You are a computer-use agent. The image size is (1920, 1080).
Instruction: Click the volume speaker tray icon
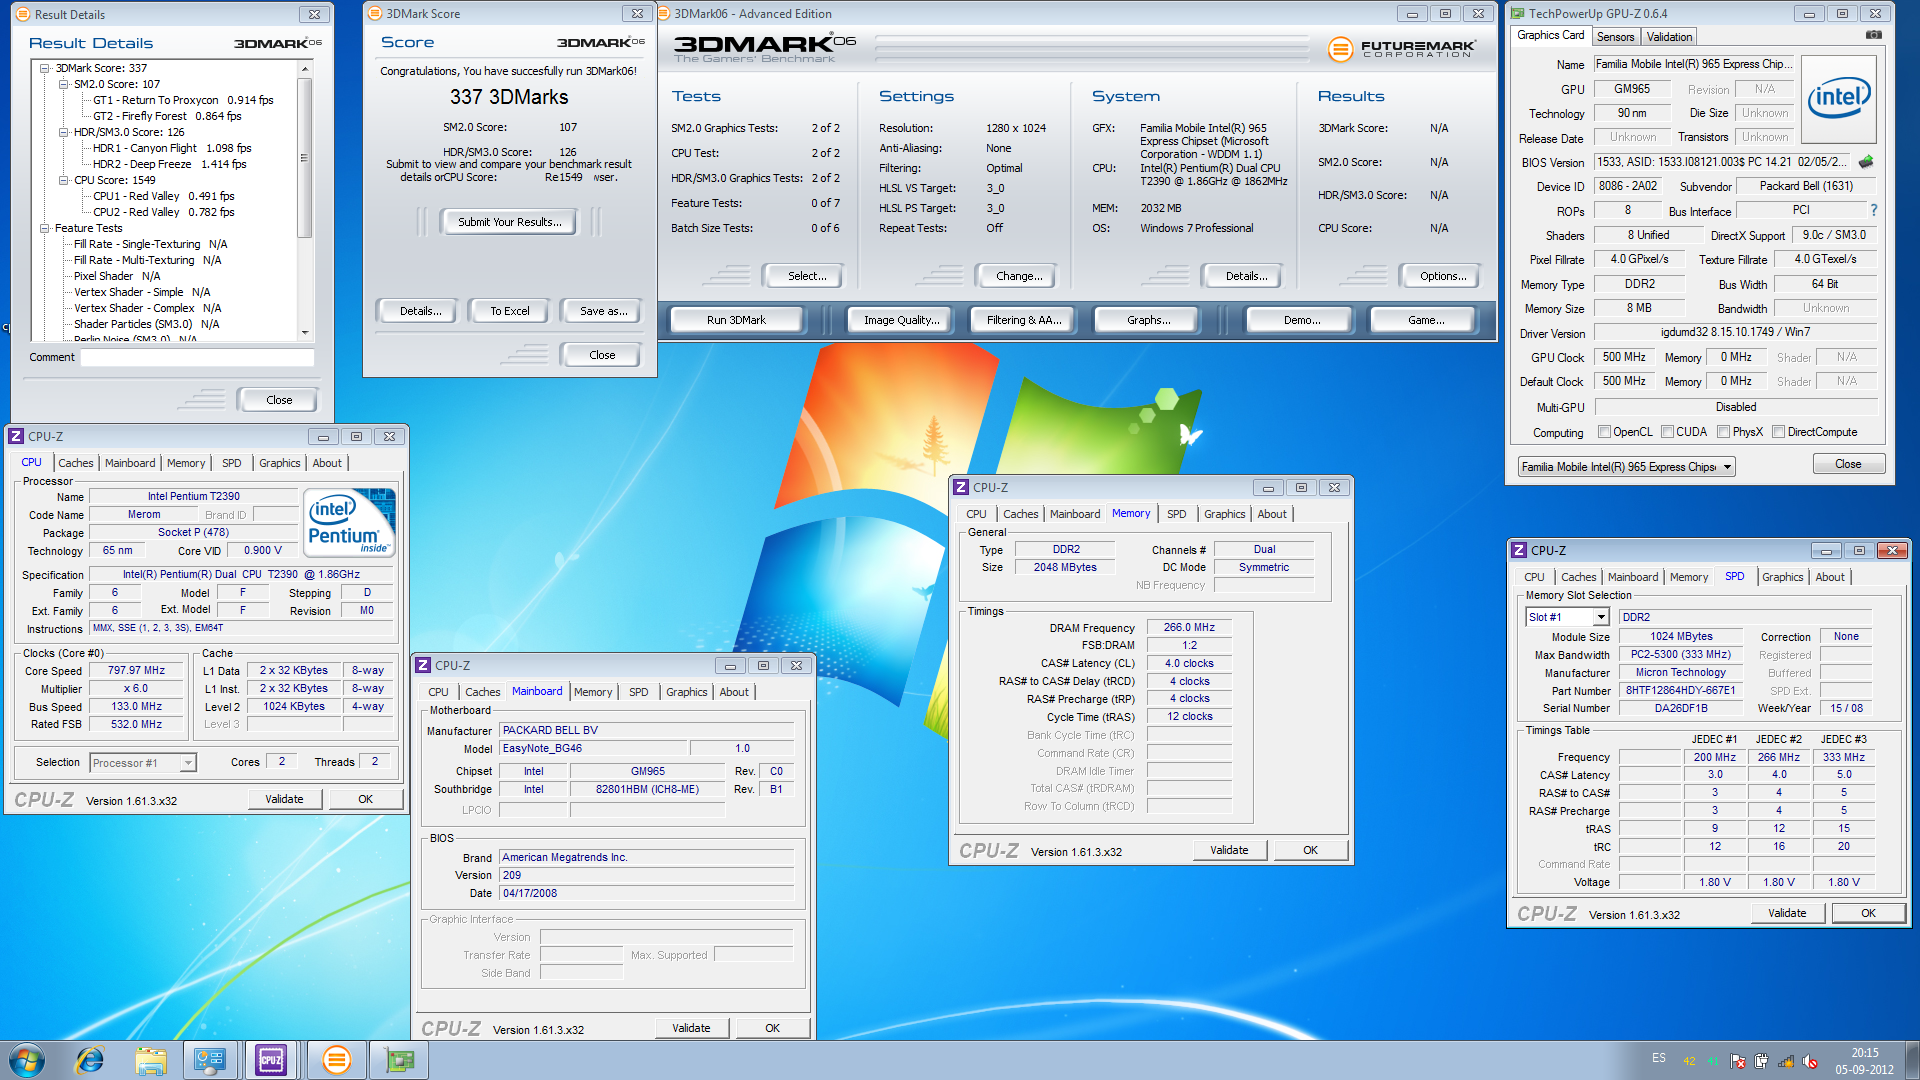pyautogui.click(x=1810, y=1061)
